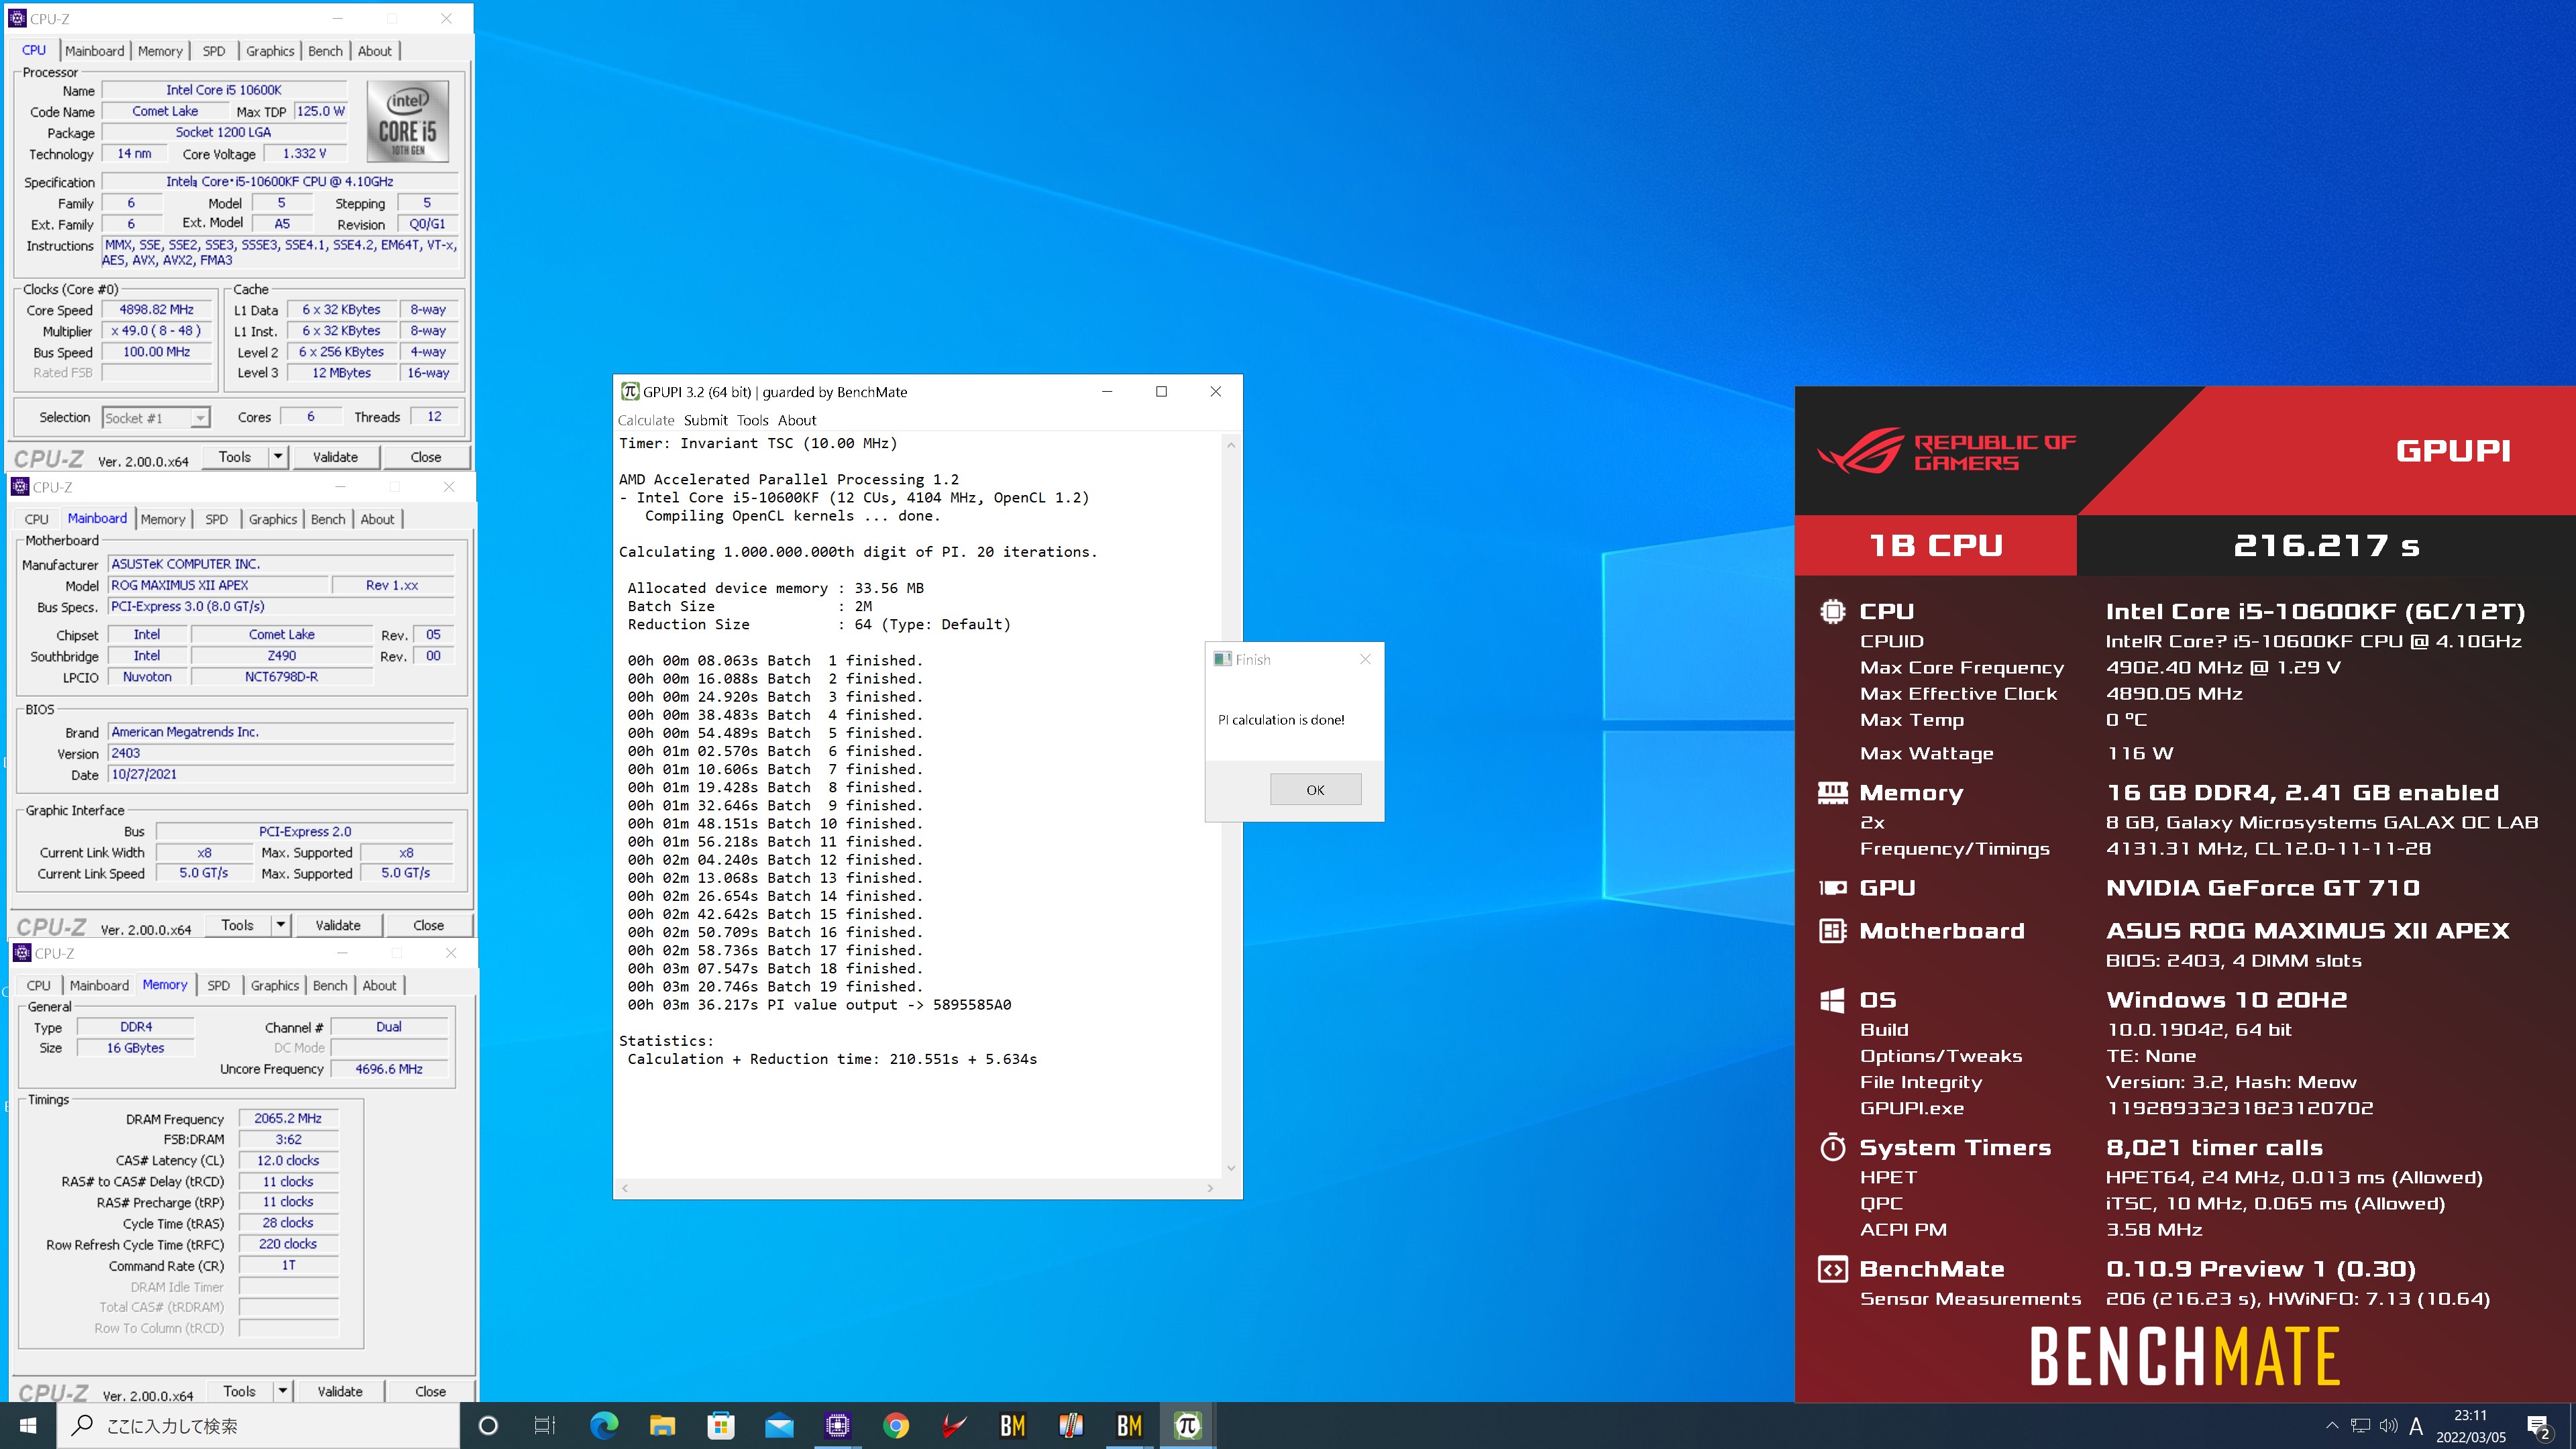The width and height of the screenshot is (2576, 1449).
Task: Switch to SPD tab in the Processor CPU-Z window
Action: (214, 51)
